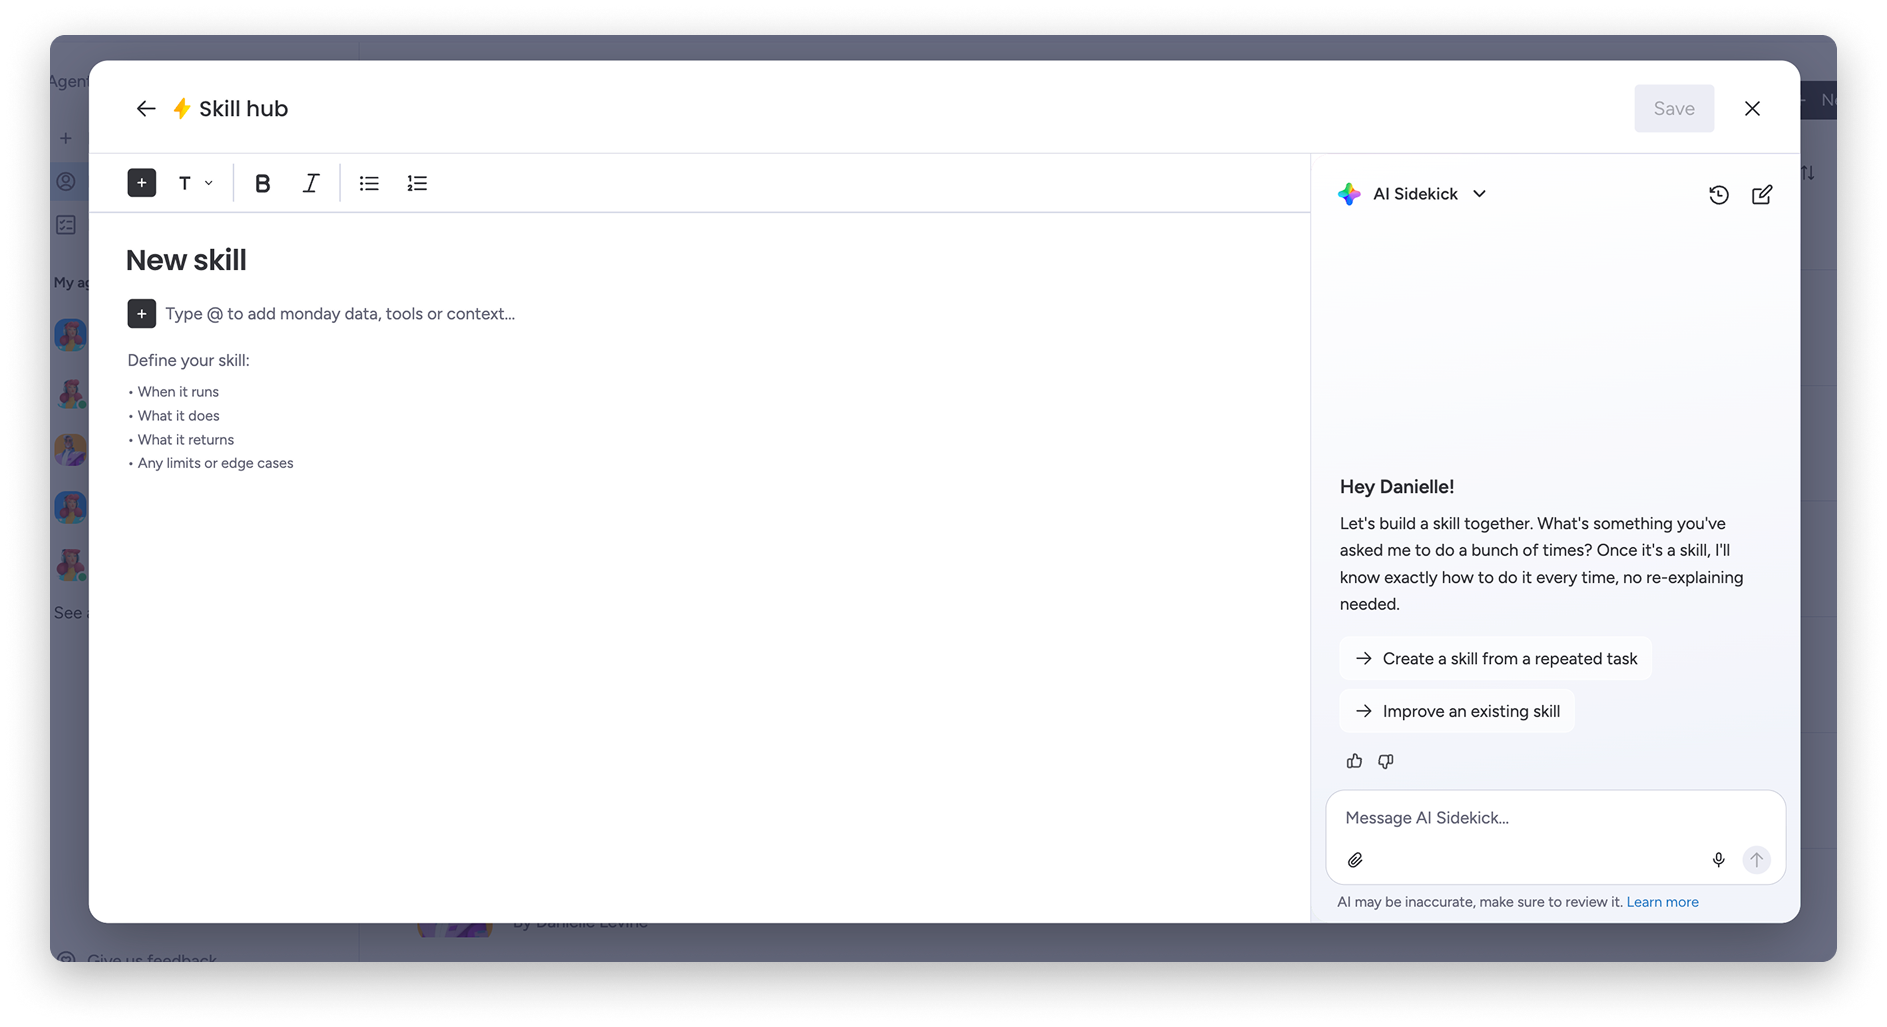Click the 'Define your skill:' text
The image size is (1887, 1027).
click(x=188, y=360)
